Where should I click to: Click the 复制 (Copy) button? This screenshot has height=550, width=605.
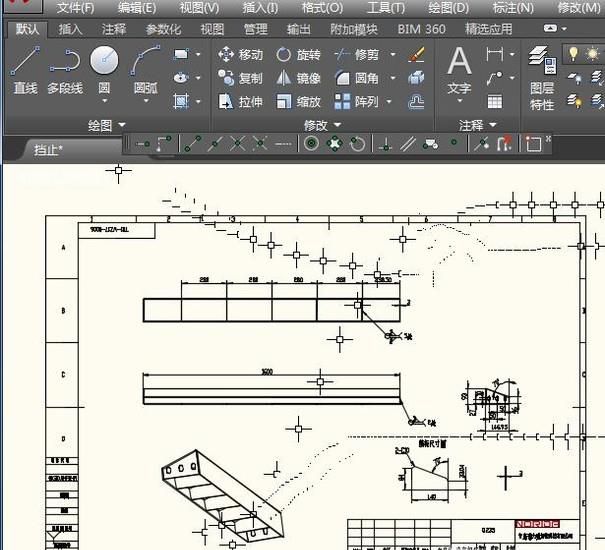(240, 78)
